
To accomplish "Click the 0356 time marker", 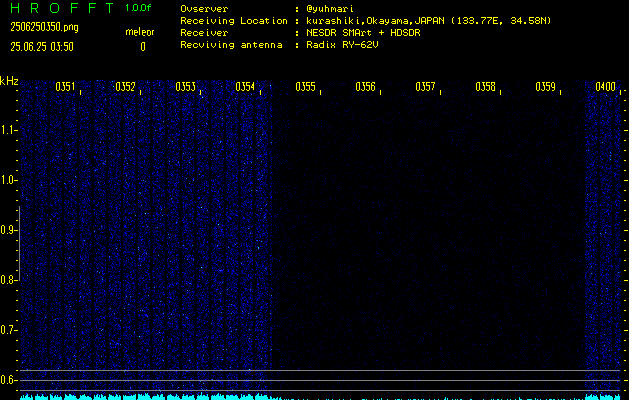I will [365, 87].
